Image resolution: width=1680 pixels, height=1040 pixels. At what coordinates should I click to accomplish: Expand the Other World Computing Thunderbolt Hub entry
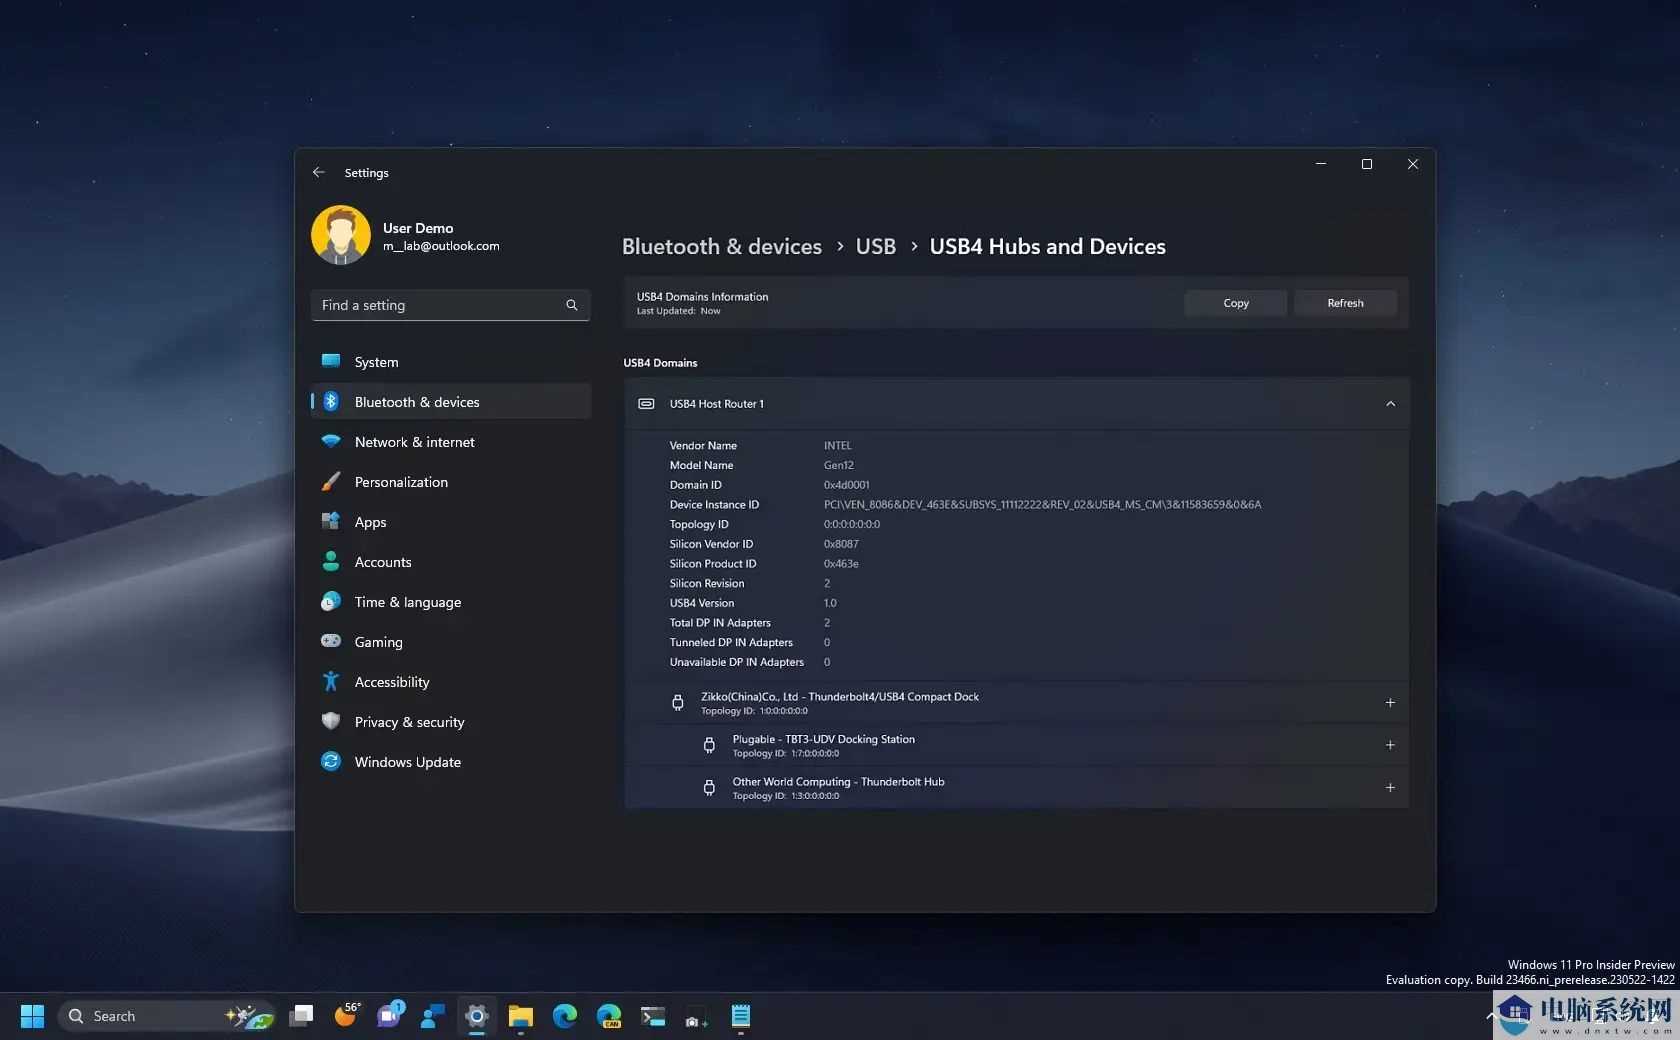tap(1390, 788)
